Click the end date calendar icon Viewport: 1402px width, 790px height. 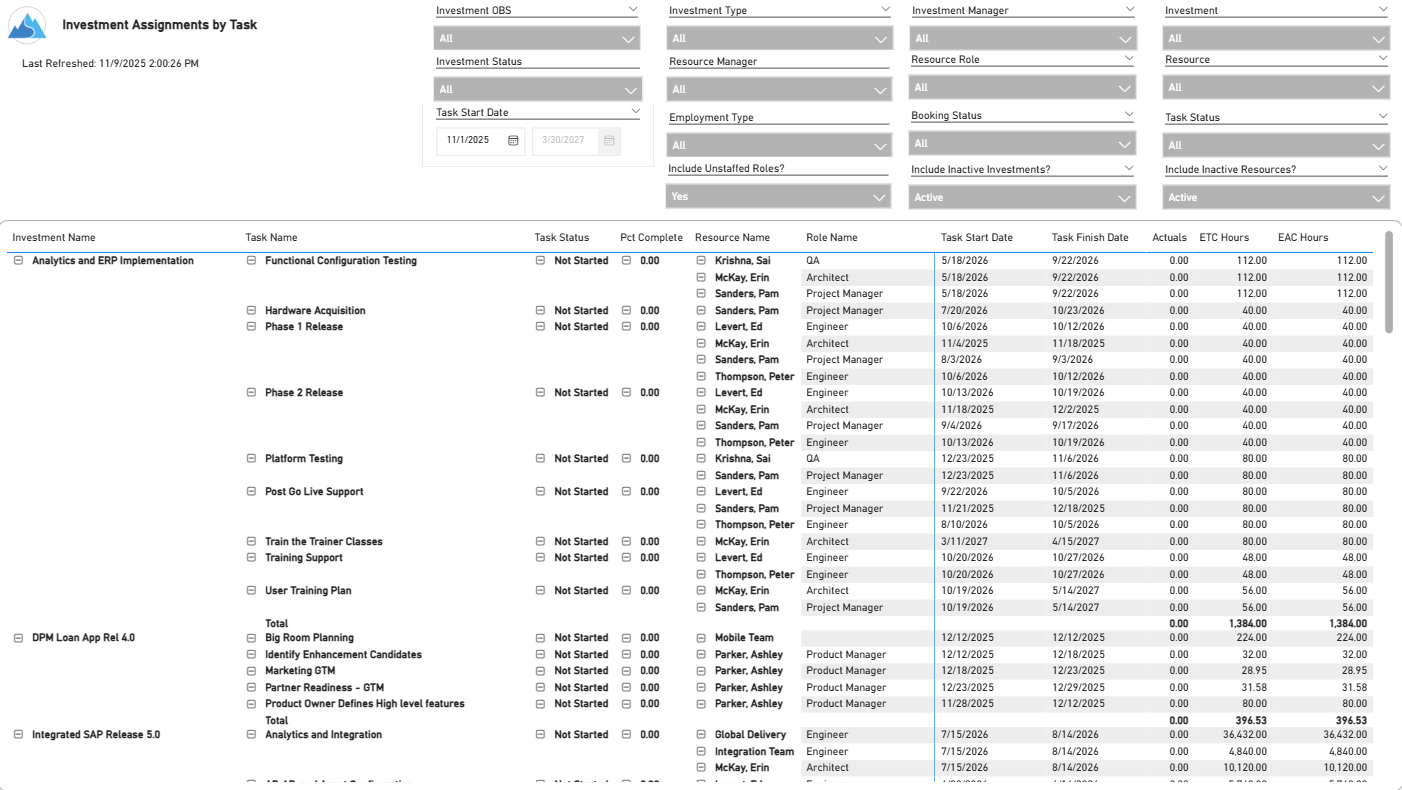pyautogui.click(x=609, y=141)
